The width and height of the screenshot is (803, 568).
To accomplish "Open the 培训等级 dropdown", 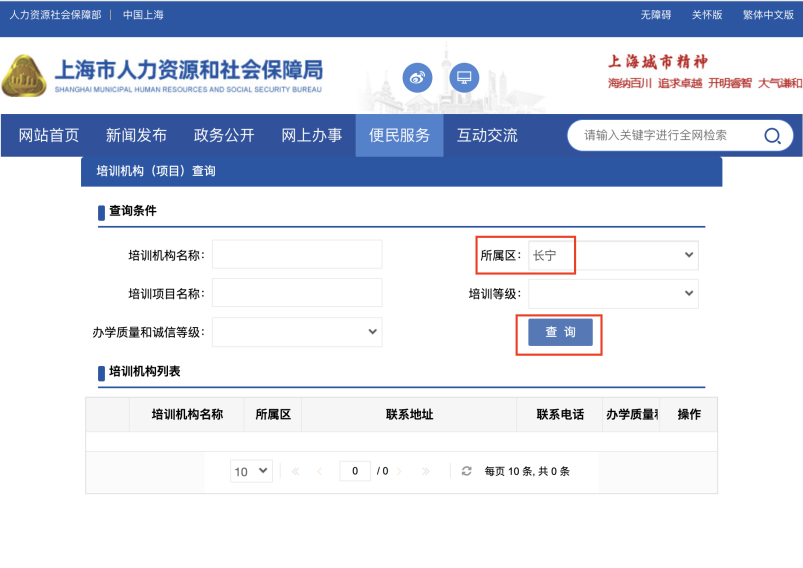I will (x=613, y=293).
